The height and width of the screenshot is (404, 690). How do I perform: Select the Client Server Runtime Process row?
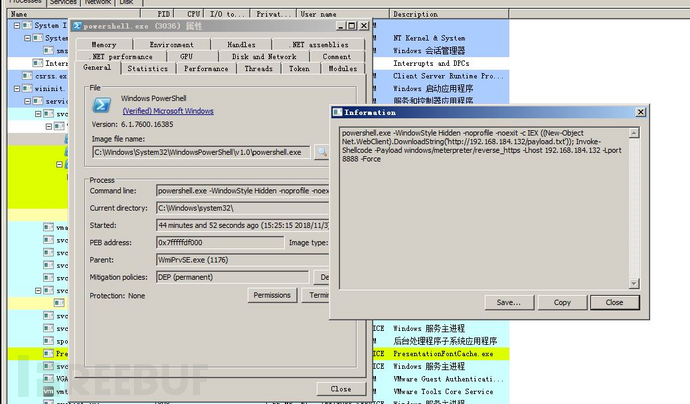pos(448,76)
